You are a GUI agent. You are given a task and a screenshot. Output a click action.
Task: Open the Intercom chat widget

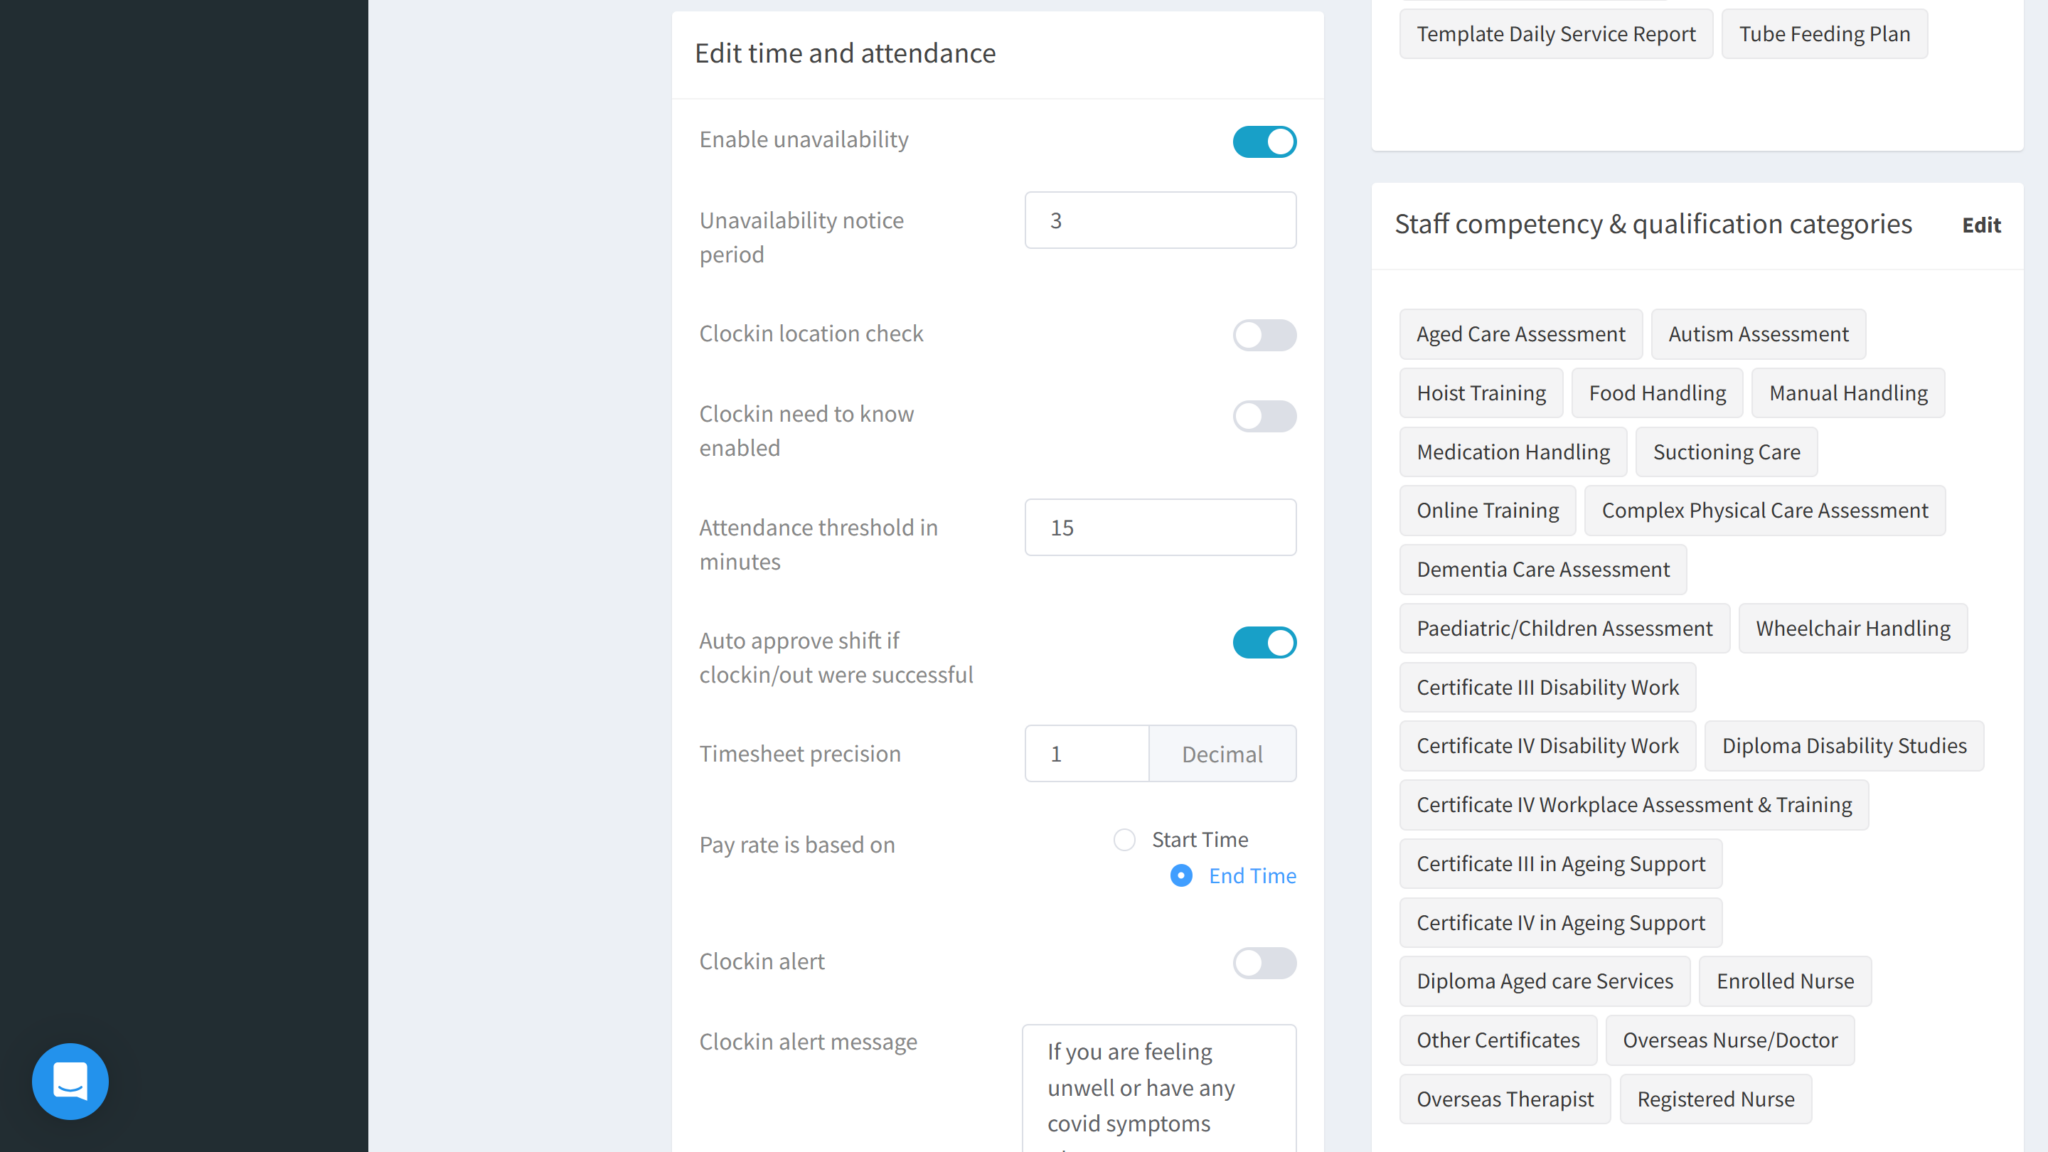pos(69,1081)
